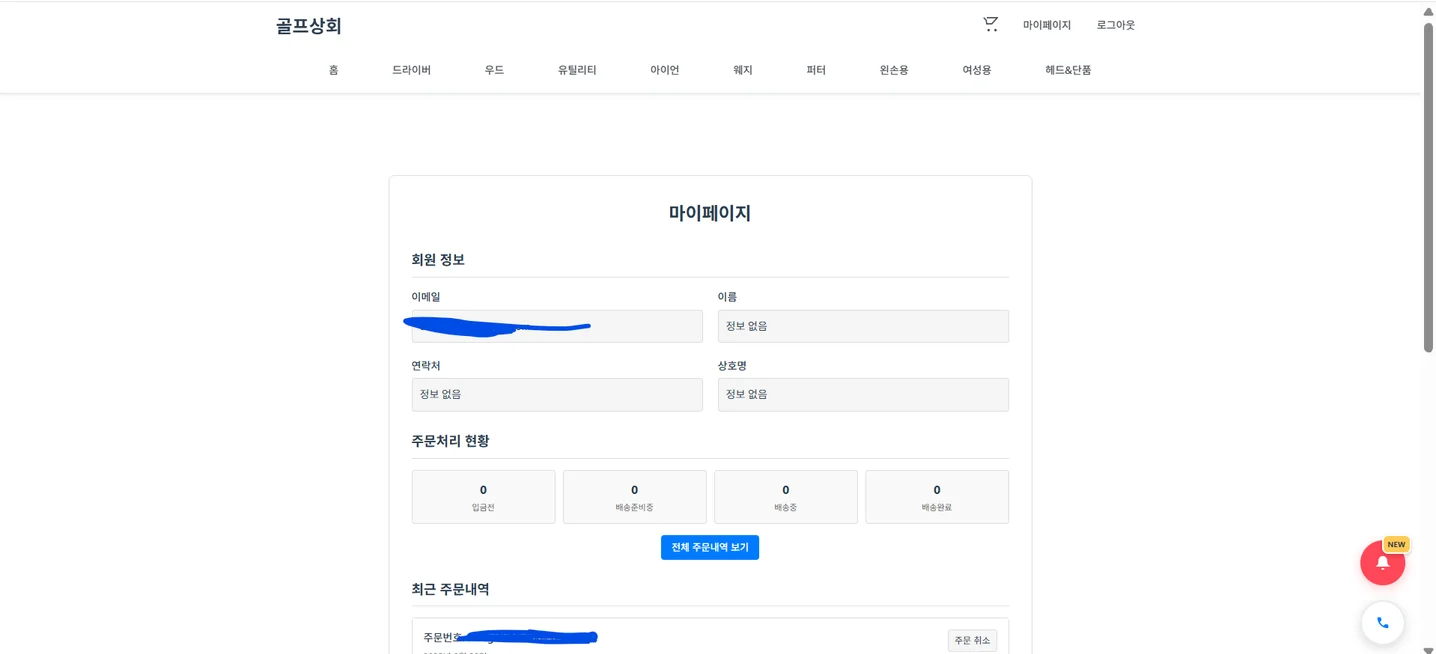Screen dimensions: 1436x654
Task: Click the 주문 취소 button
Action: coord(971,640)
